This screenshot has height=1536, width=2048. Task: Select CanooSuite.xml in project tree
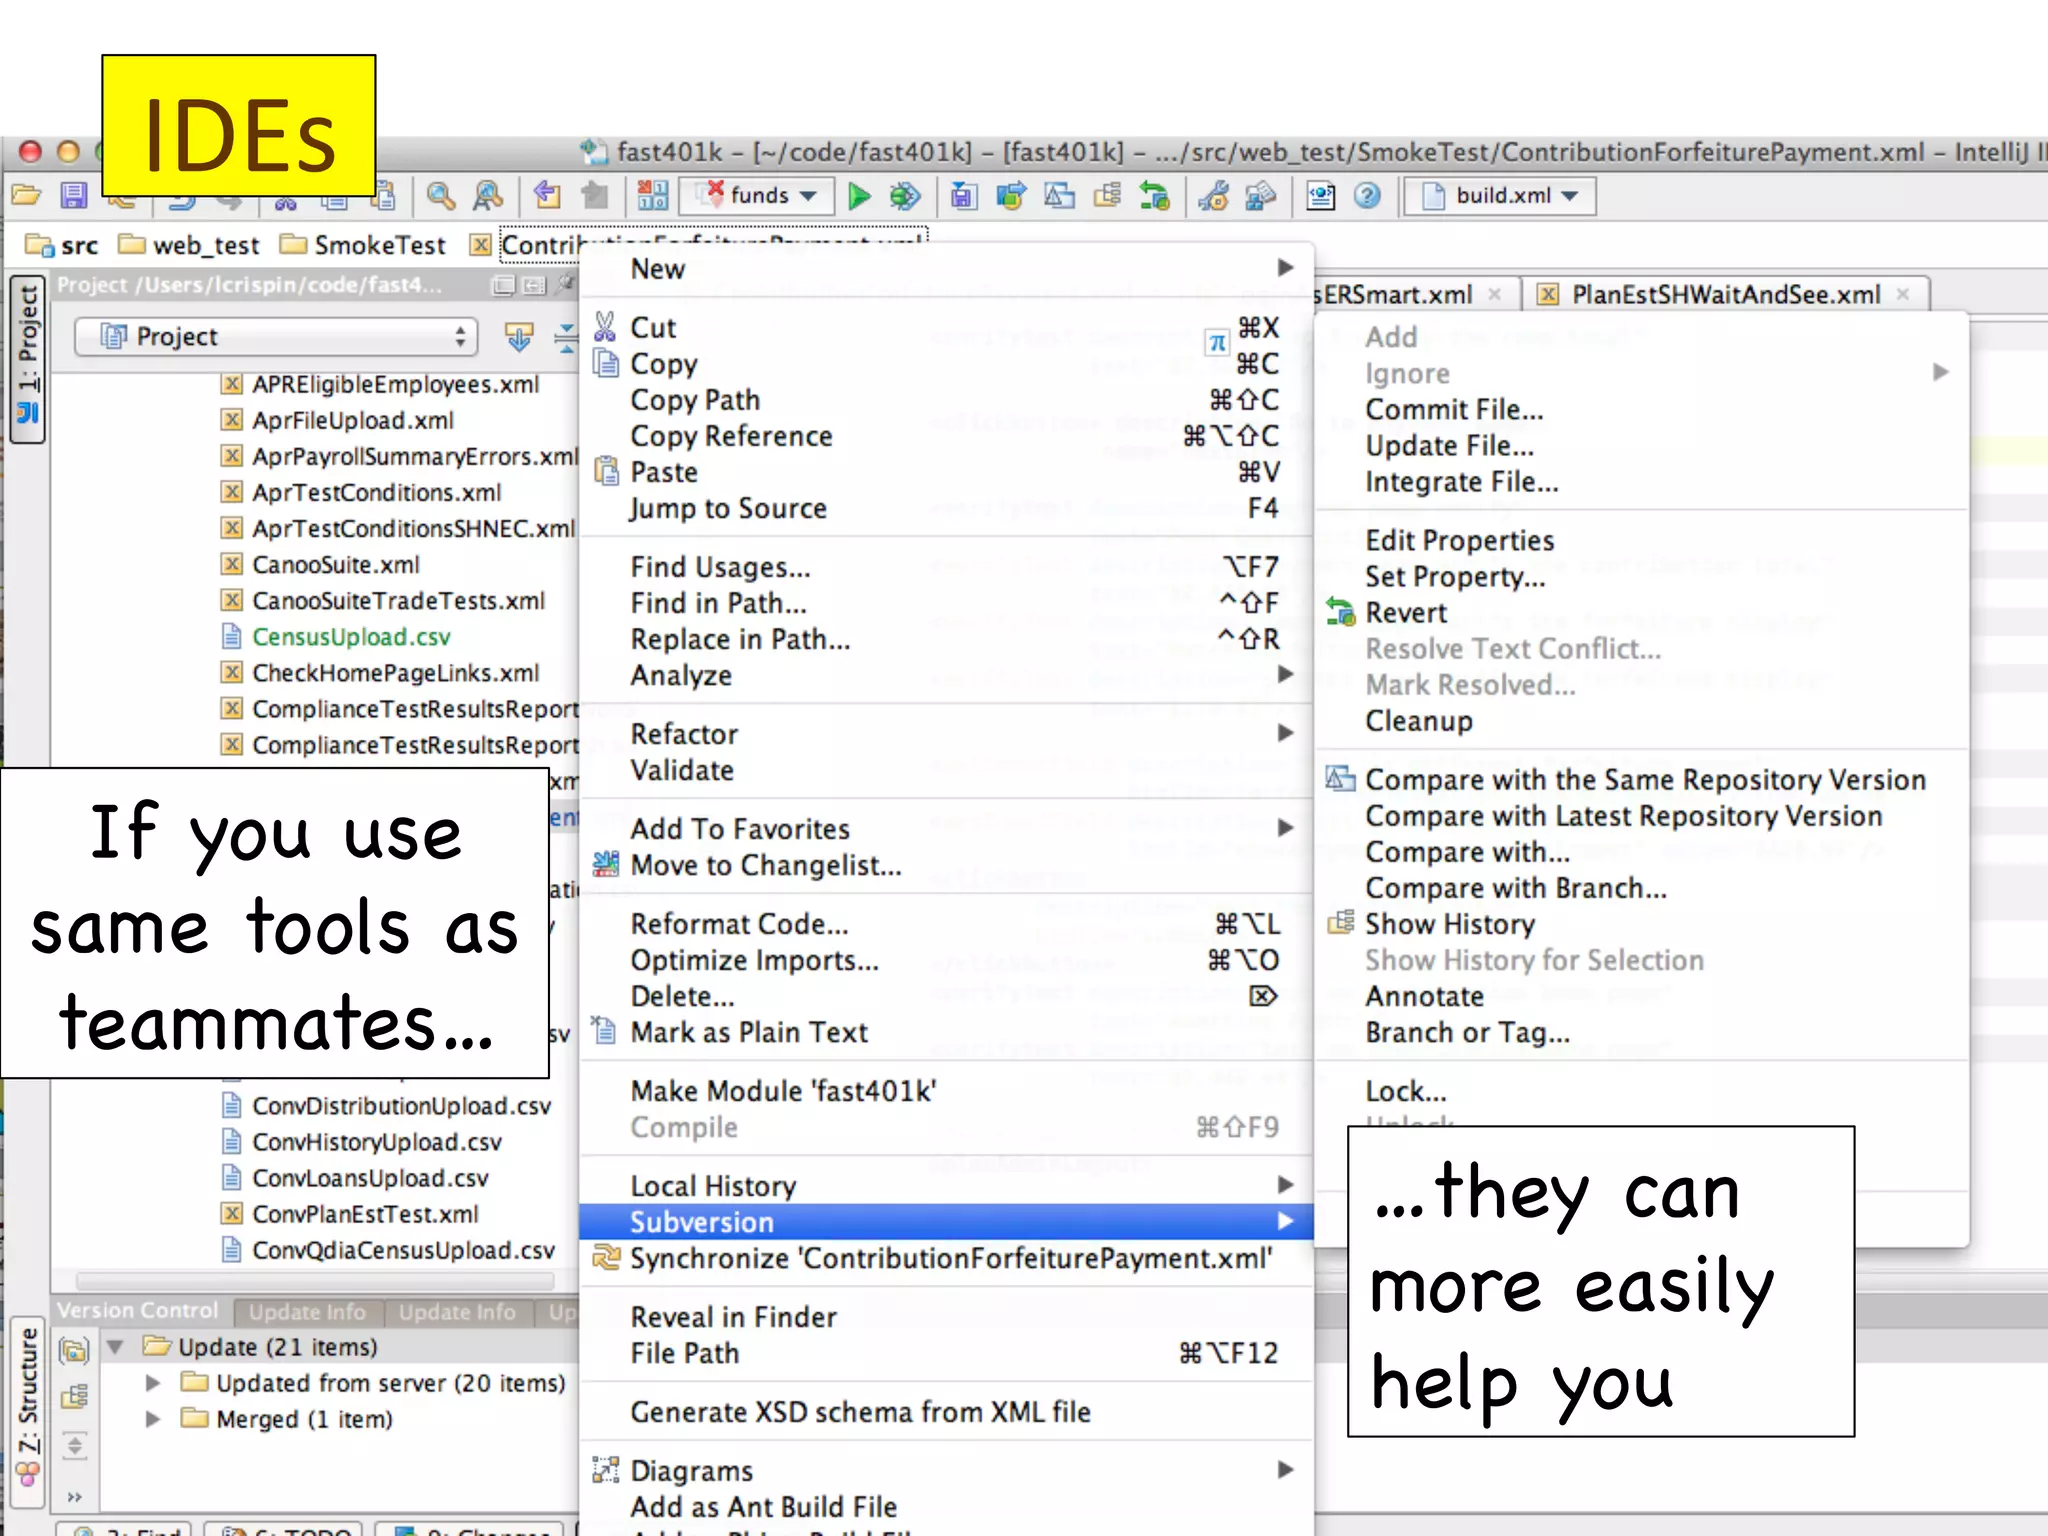point(321,565)
